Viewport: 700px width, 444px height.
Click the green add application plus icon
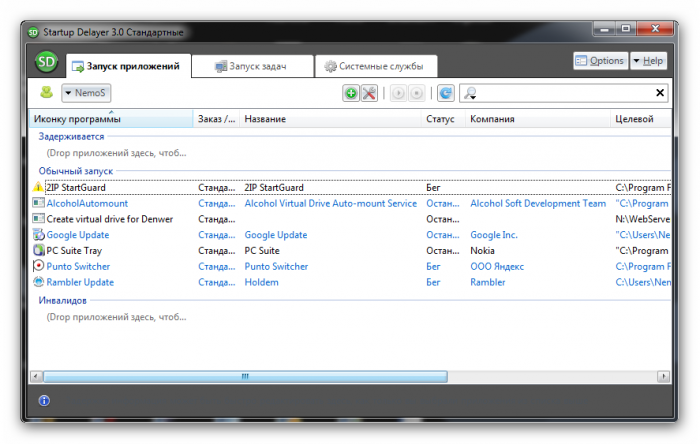tap(350, 93)
